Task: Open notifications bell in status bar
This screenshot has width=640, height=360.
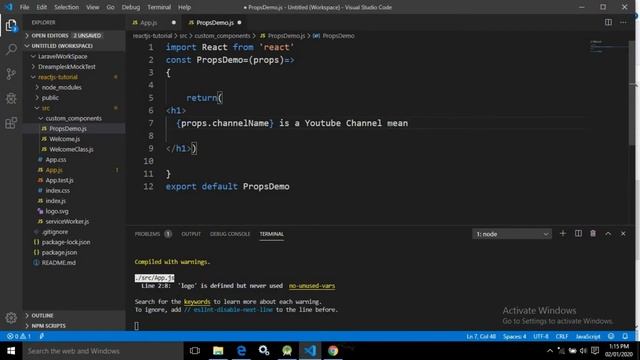Action: click(625, 336)
